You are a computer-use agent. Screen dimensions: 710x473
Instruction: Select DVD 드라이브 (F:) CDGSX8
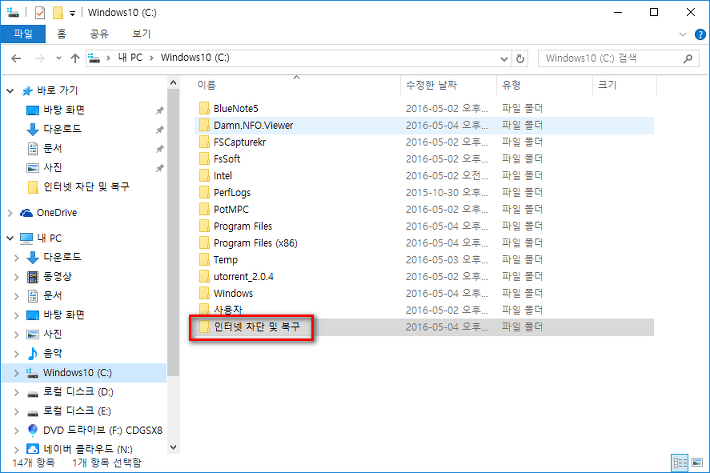103,430
